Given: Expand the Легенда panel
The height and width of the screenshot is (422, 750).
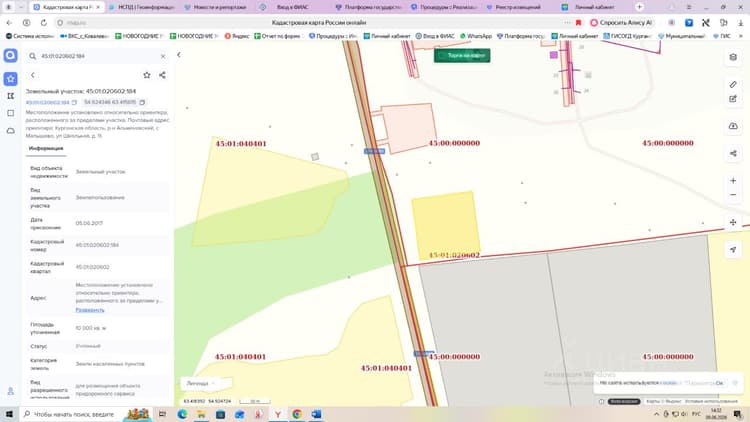Looking at the screenshot, I should (x=201, y=383).
